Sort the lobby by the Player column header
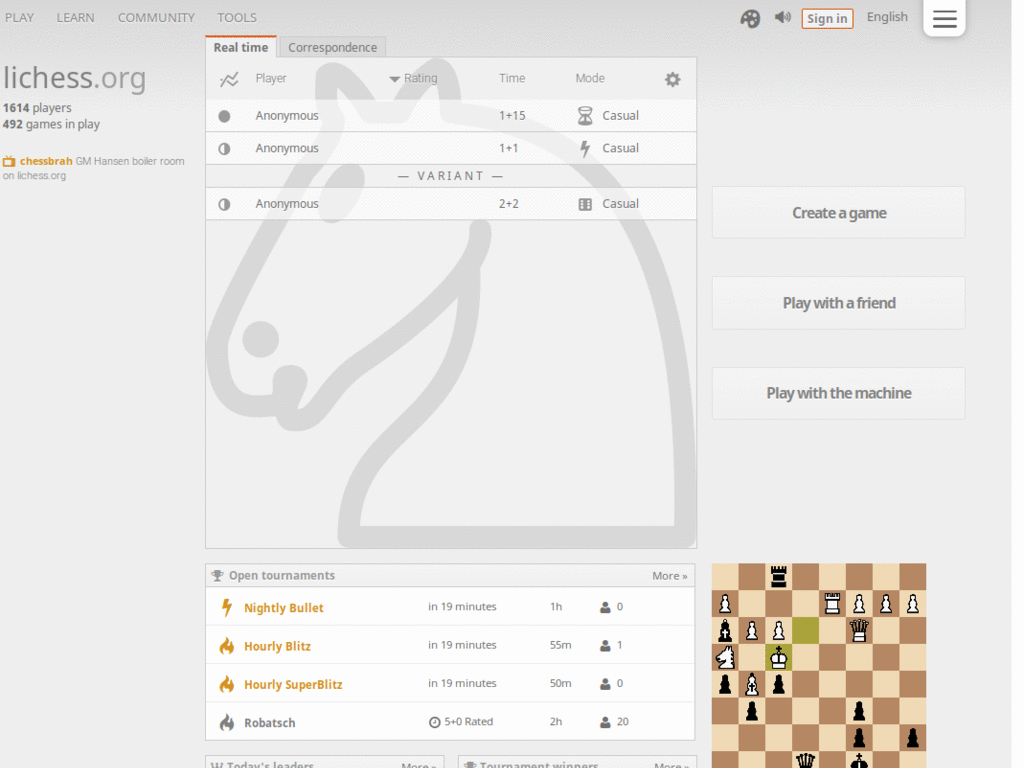 point(271,78)
